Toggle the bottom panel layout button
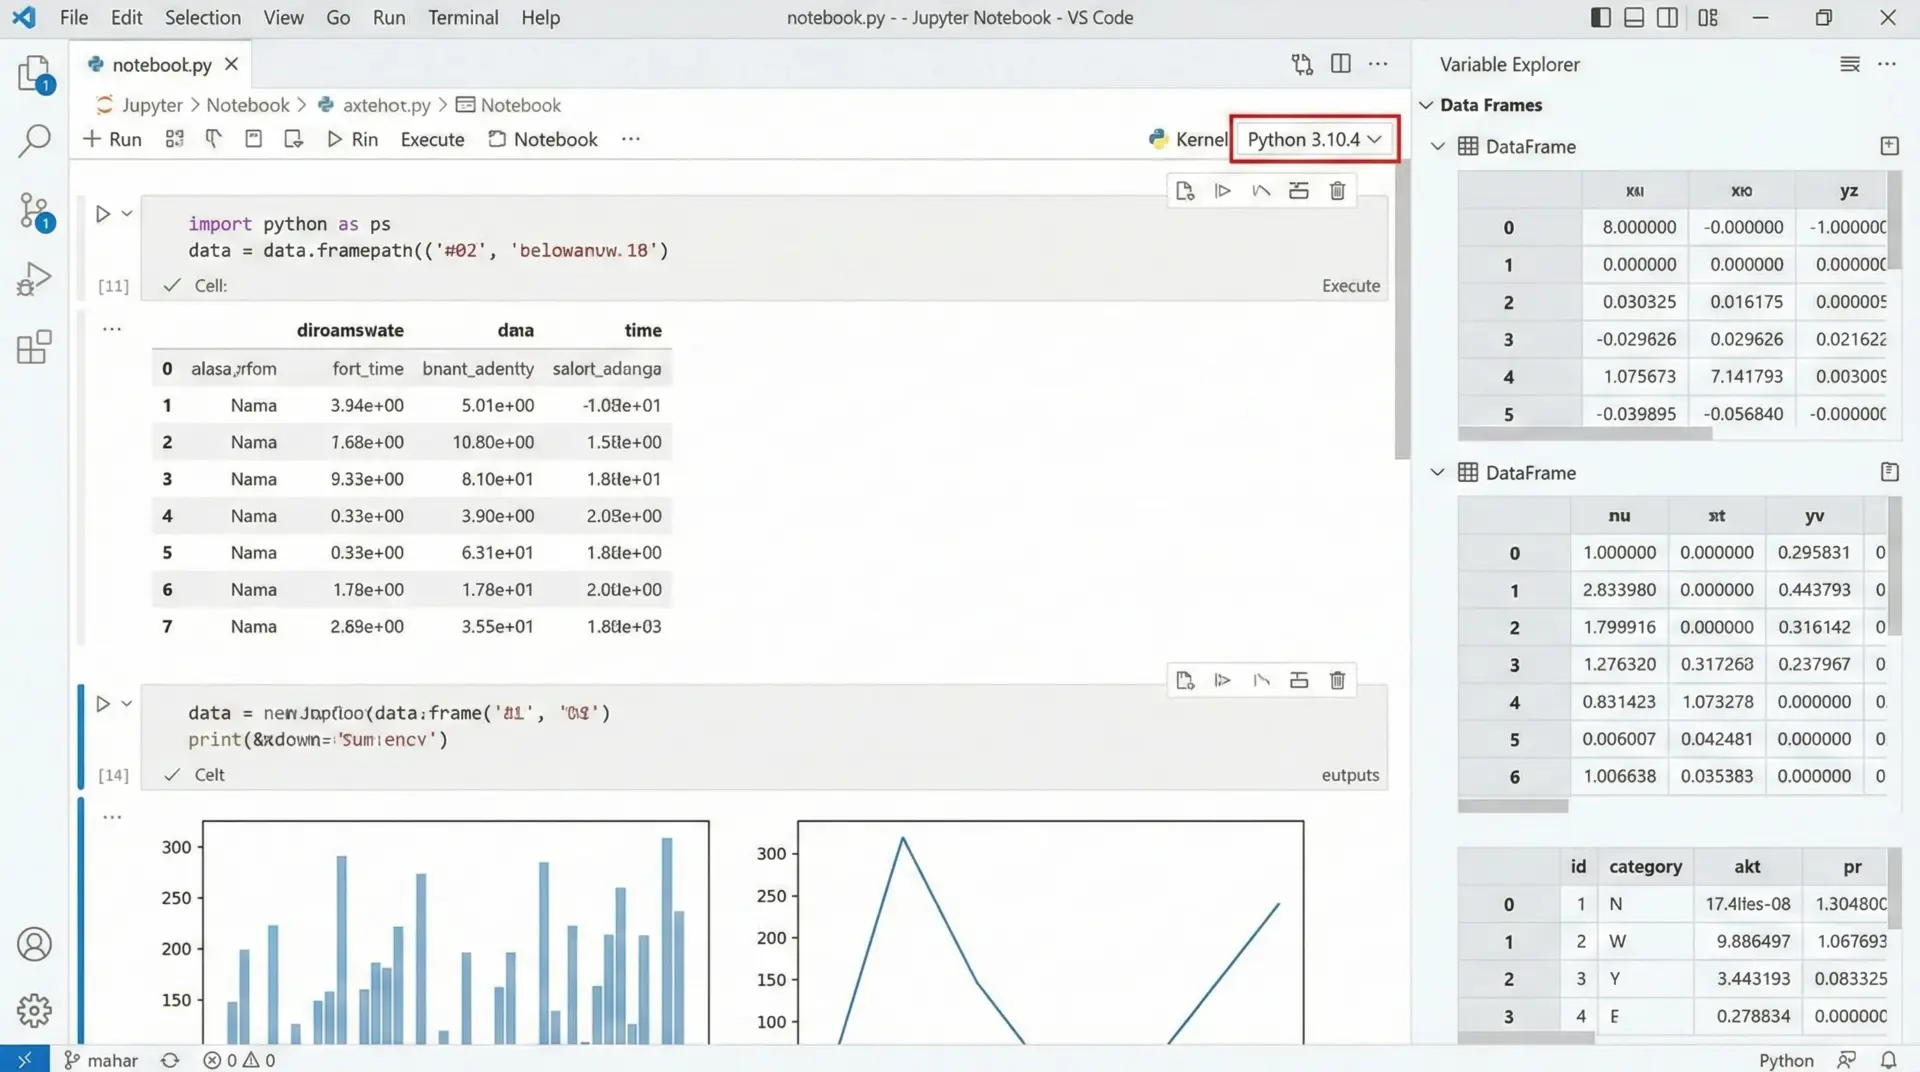This screenshot has width=1920, height=1072. pos(1634,18)
